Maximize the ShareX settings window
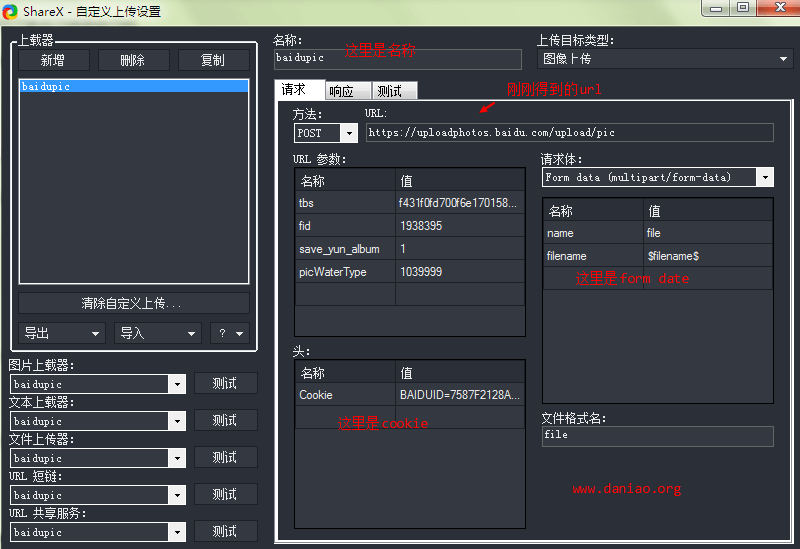The width and height of the screenshot is (800, 549). 743,8
